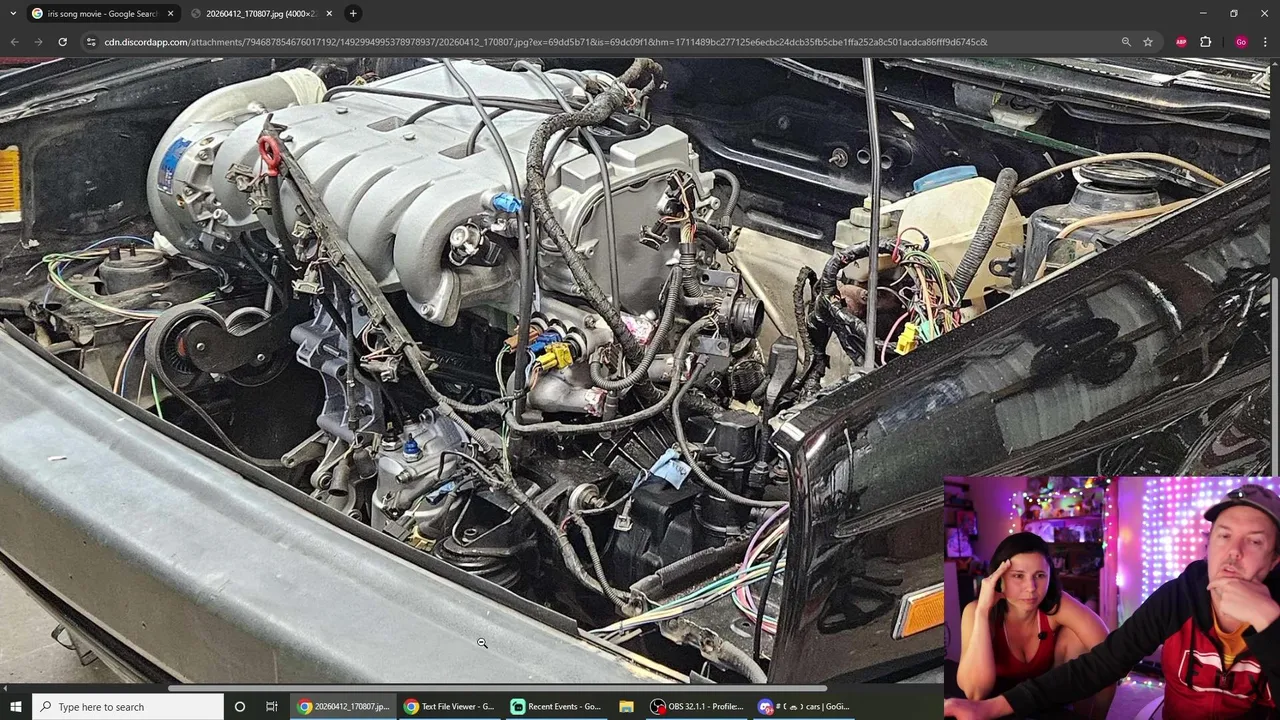Open the ABP adblock extension

(1181, 42)
